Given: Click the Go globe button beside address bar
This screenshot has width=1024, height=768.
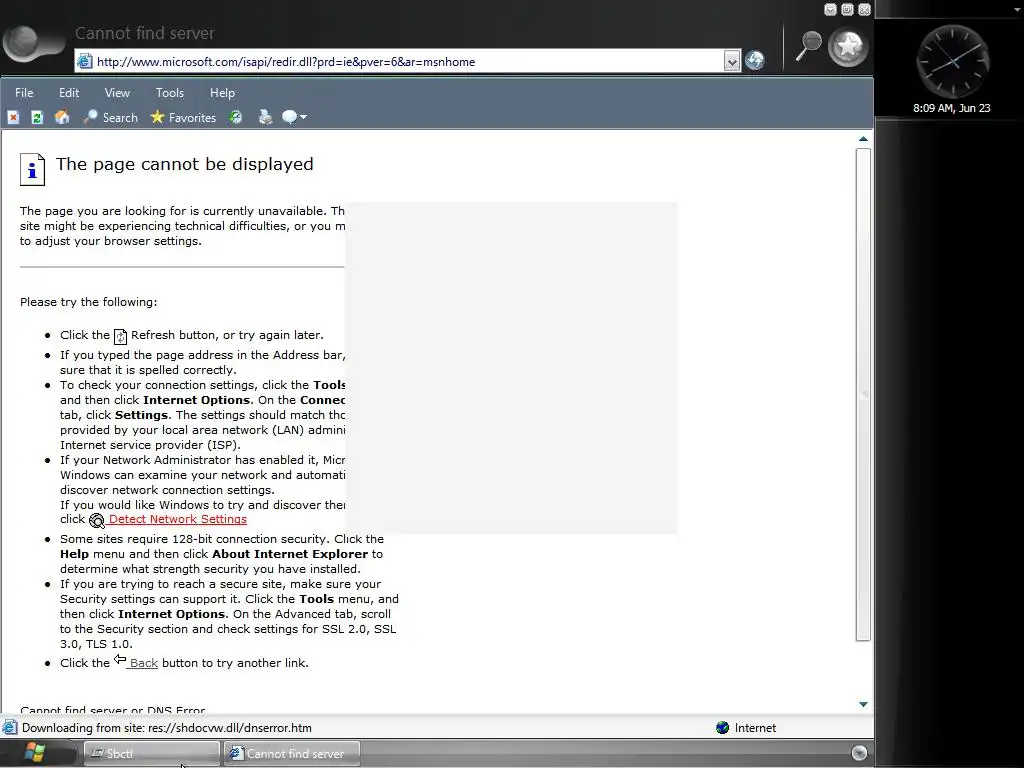Looking at the screenshot, I should click(x=755, y=61).
